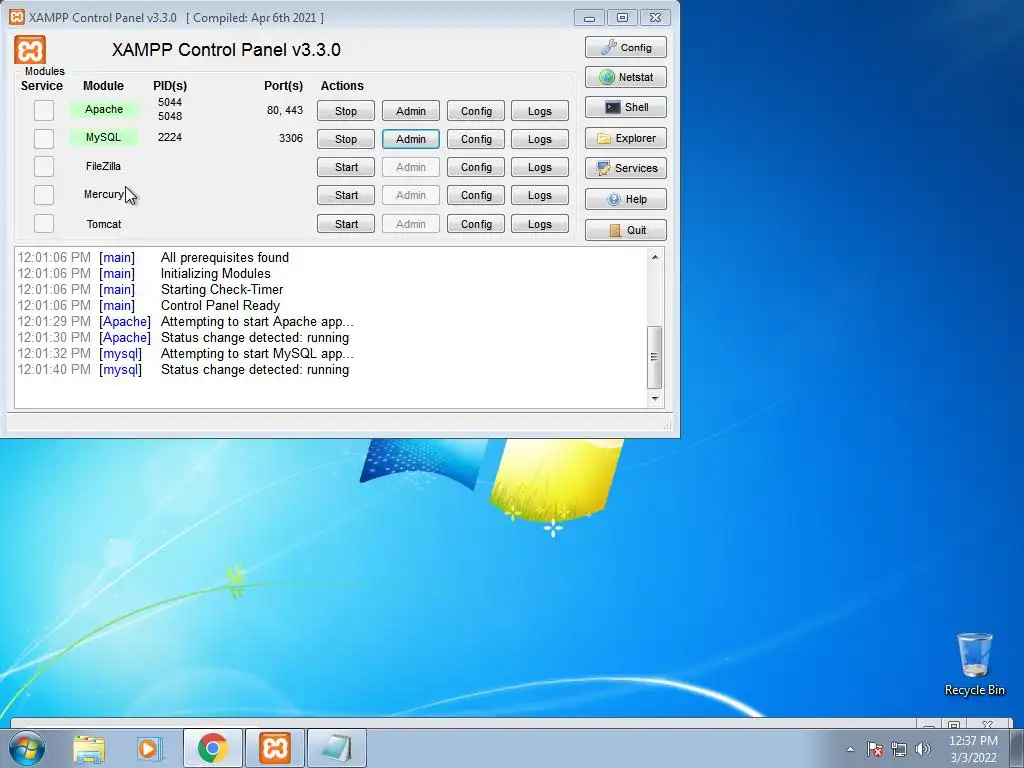This screenshot has height=768, width=1024.
Task: Switch to Google Chrome in taskbar
Action: (213, 748)
